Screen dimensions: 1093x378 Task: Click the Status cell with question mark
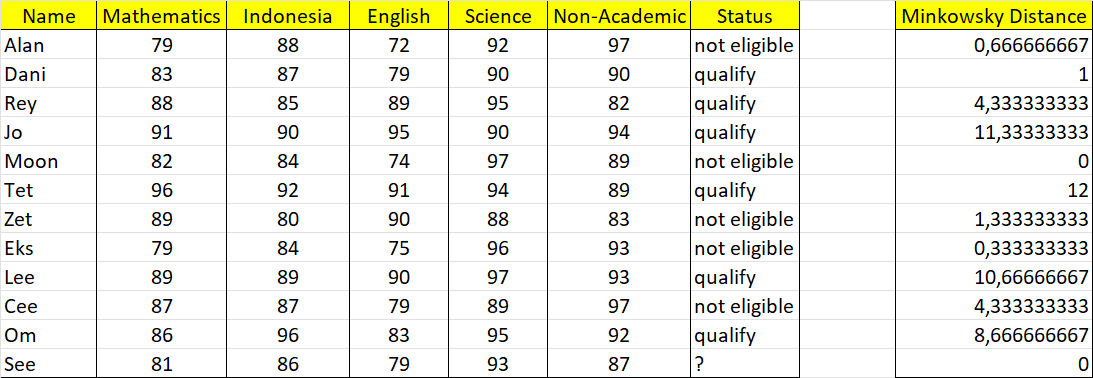pos(744,363)
